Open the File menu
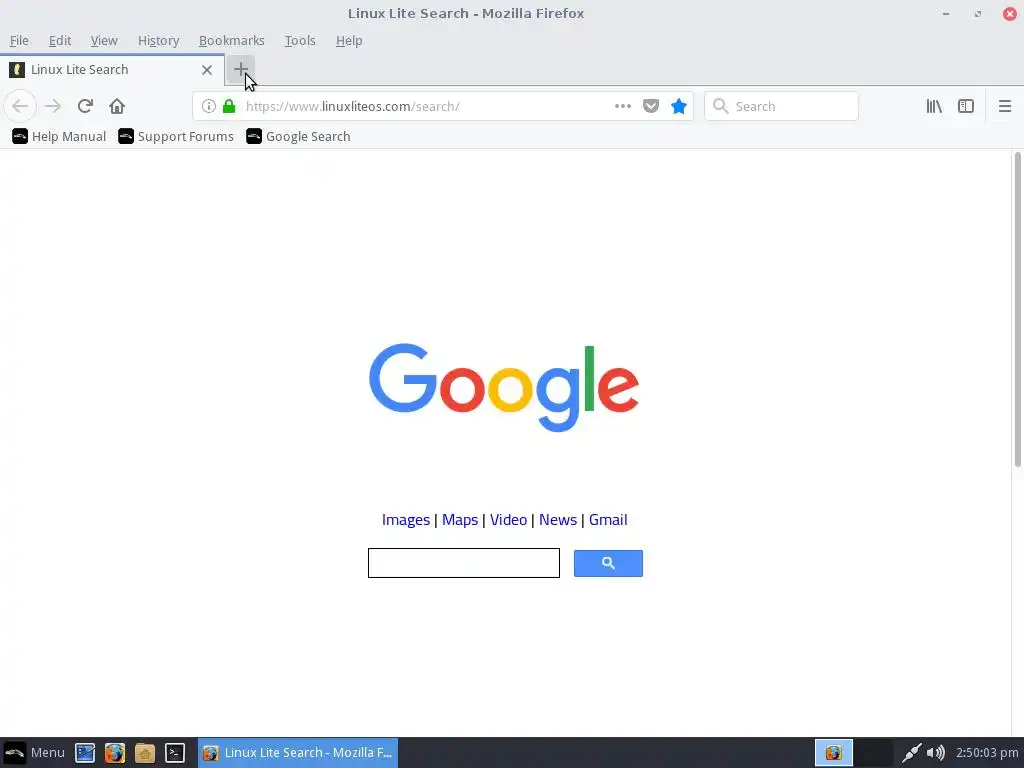 coord(19,40)
